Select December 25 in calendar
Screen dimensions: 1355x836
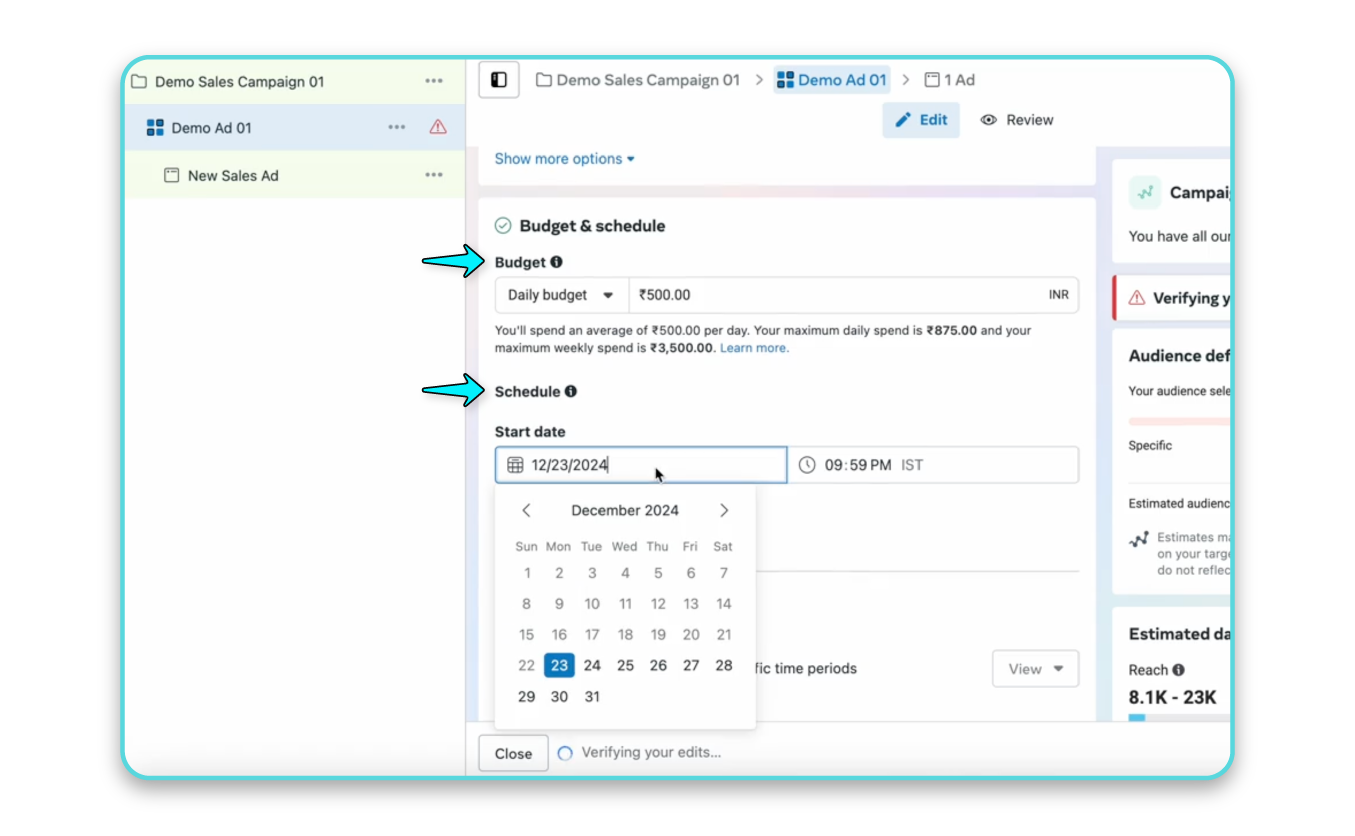click(625, 666)
